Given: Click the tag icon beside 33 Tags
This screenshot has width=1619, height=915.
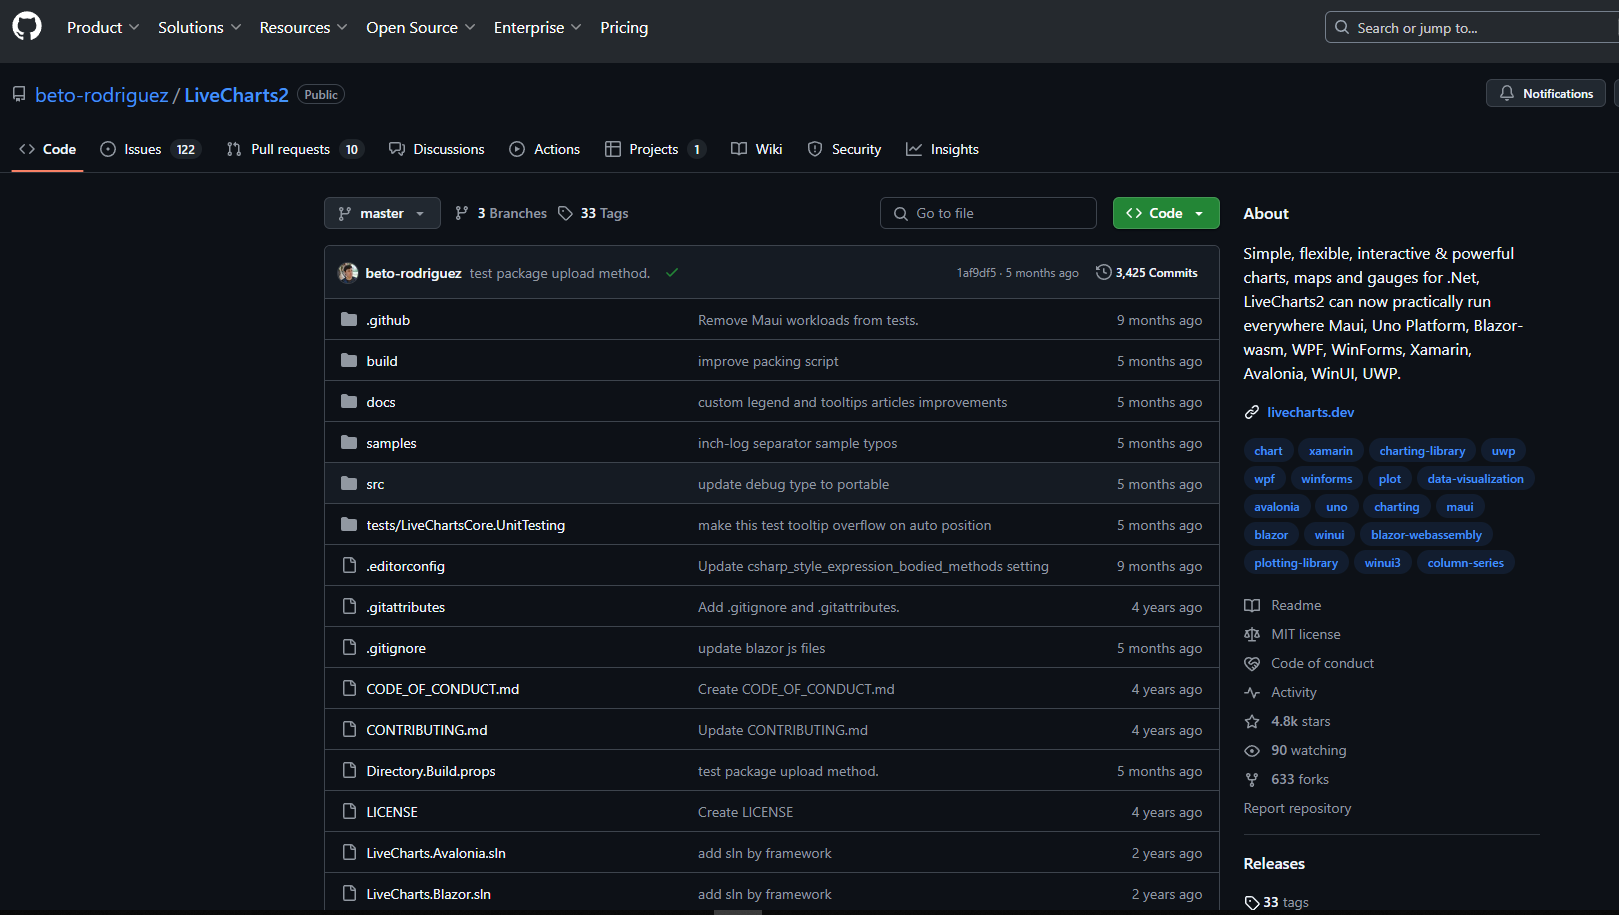Looking at the screenshot, I should click(565, 213).
